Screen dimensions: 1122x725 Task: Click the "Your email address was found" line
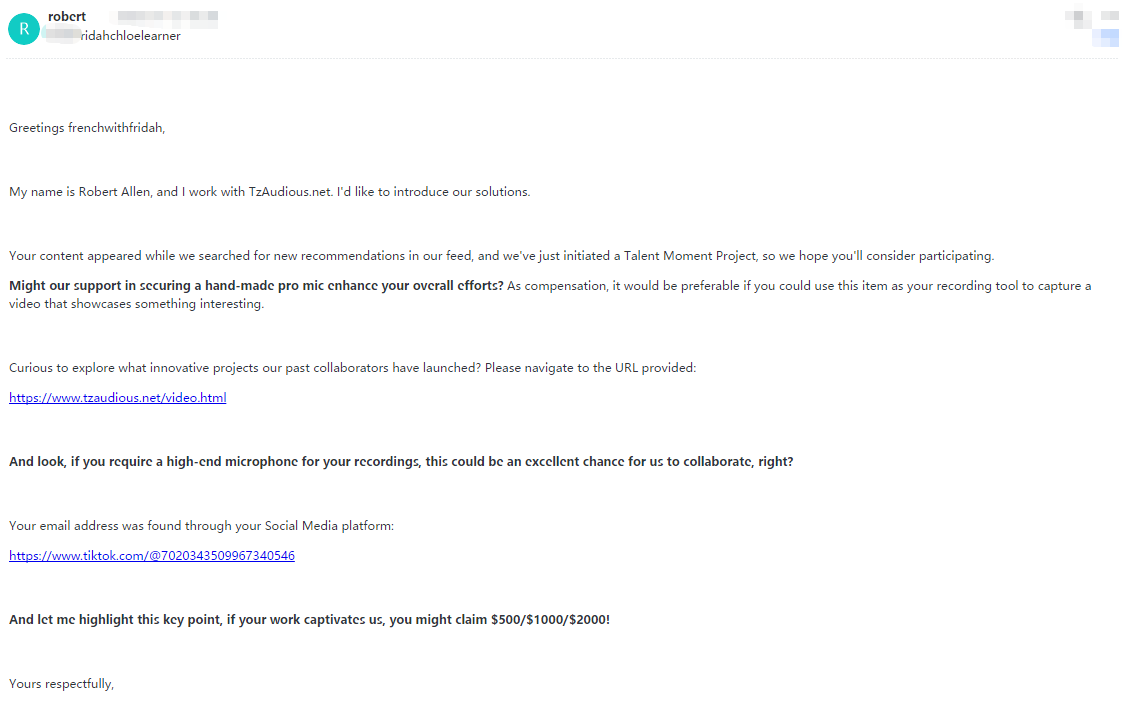click(202, 526)
